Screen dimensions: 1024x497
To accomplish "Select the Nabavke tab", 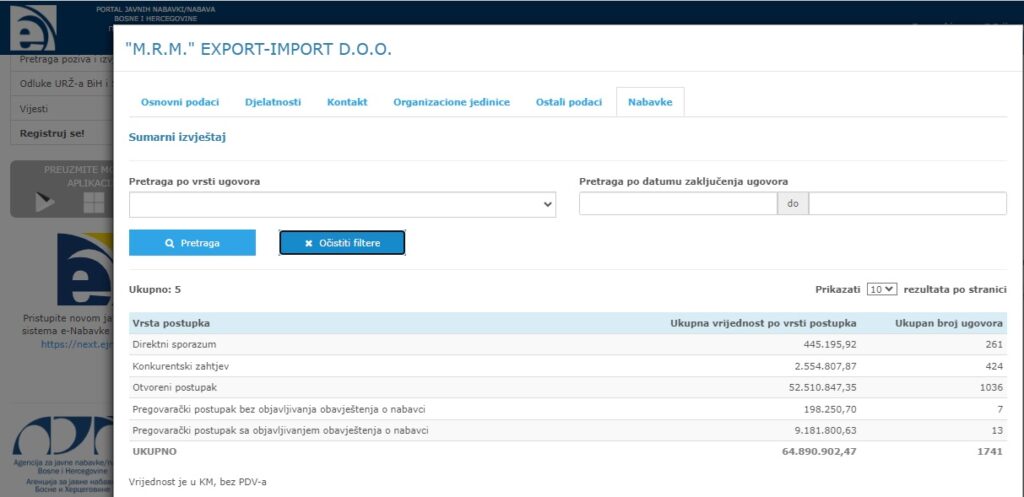I will tap(650, 102).
